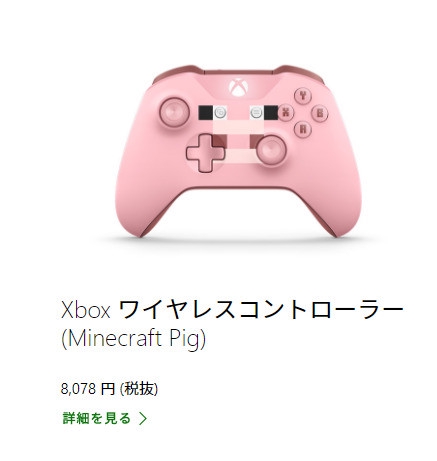Viewport: 437px width, 461px height.
Task: Click the B button on the controller image
Action: coord(320,113)
